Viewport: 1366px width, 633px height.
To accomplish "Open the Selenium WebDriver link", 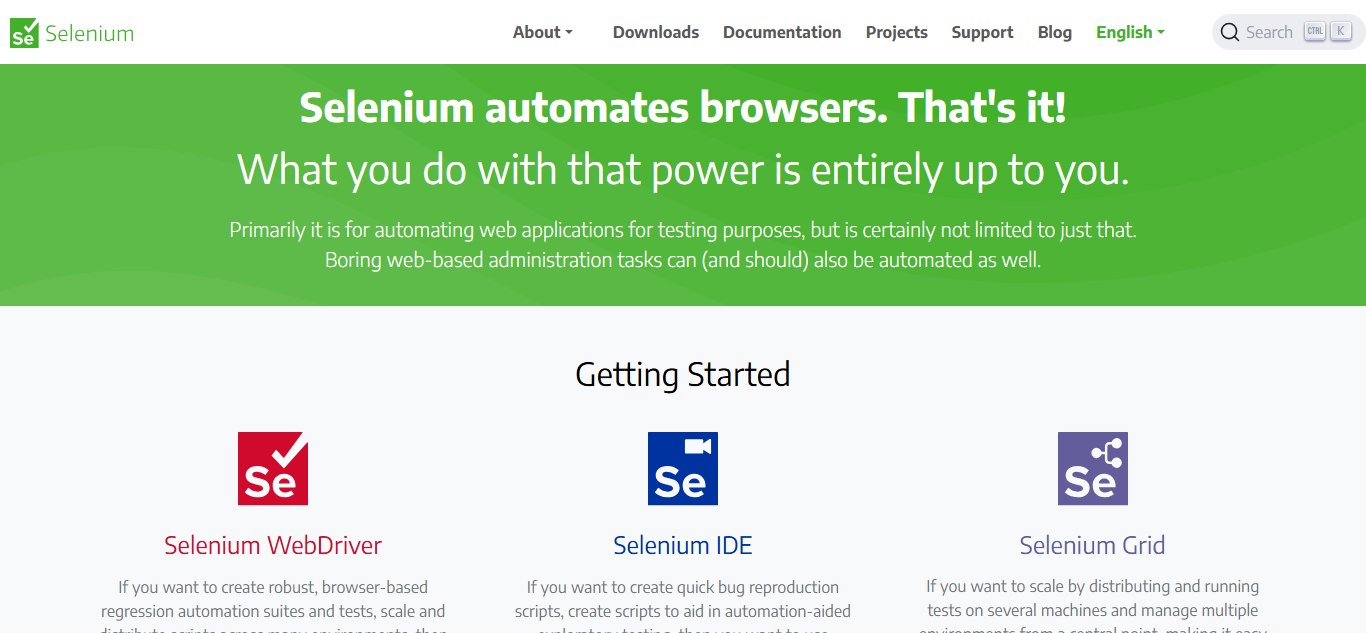I will pyautogui.click(x=272, y=545).
